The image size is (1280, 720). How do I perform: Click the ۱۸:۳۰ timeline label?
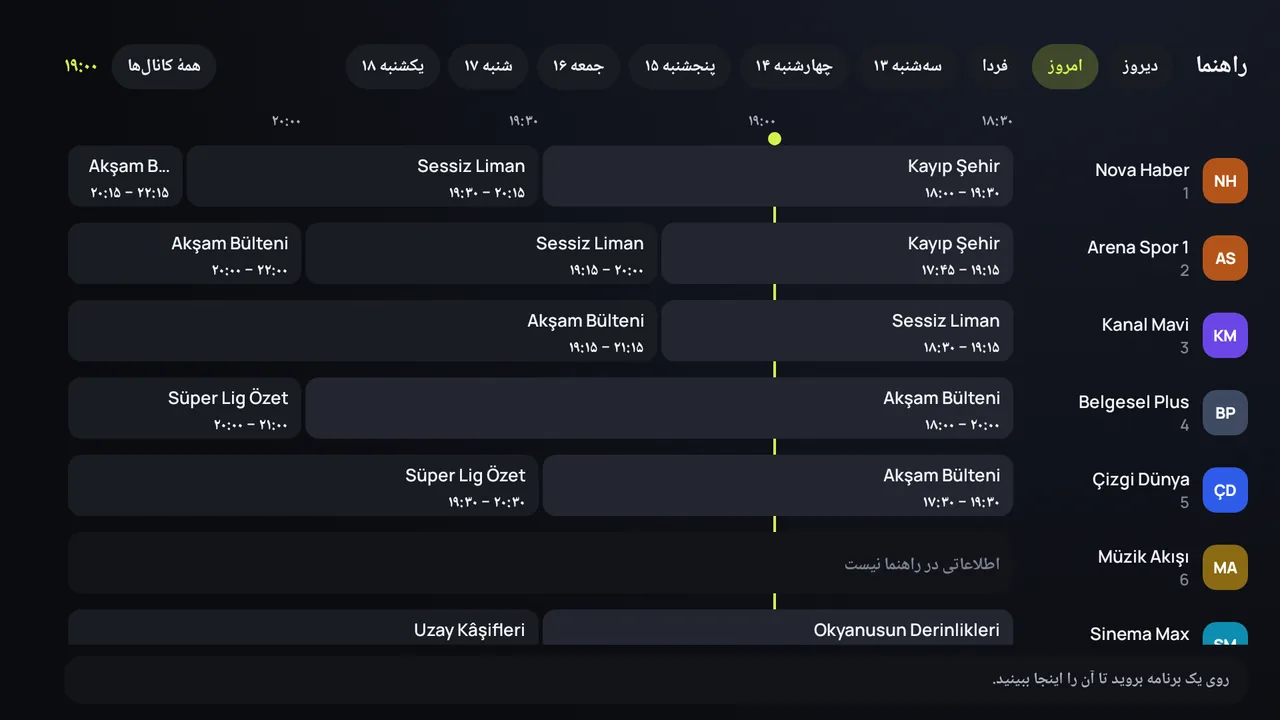[997, 121]
